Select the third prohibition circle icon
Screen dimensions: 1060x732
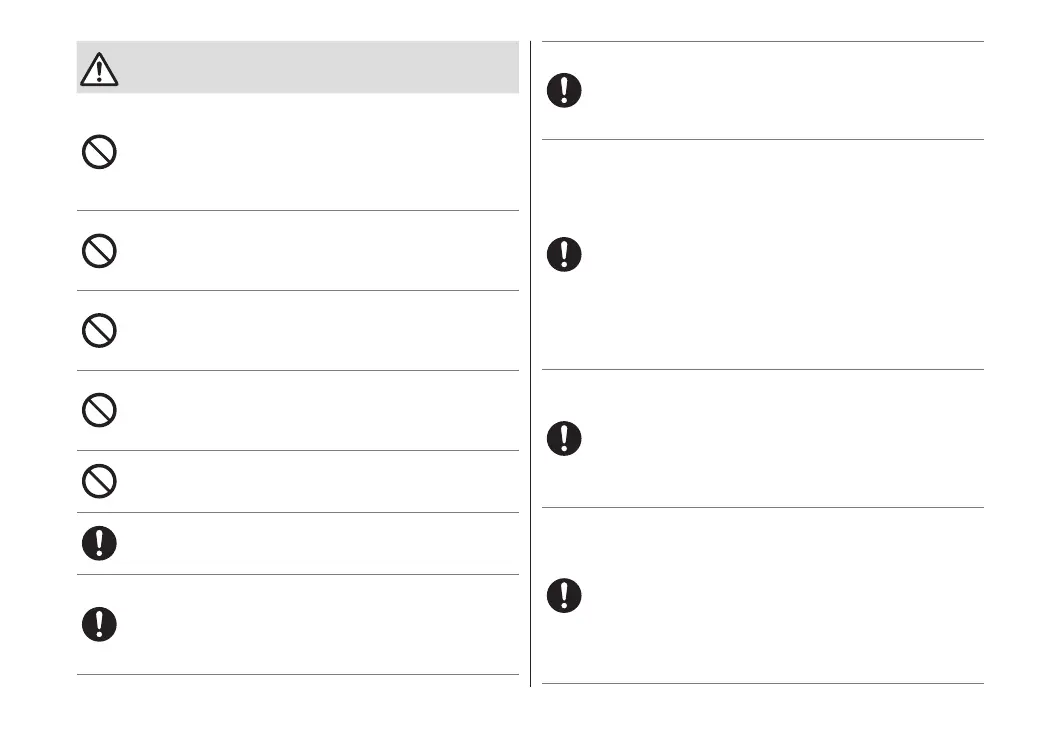tap(100, 330)
